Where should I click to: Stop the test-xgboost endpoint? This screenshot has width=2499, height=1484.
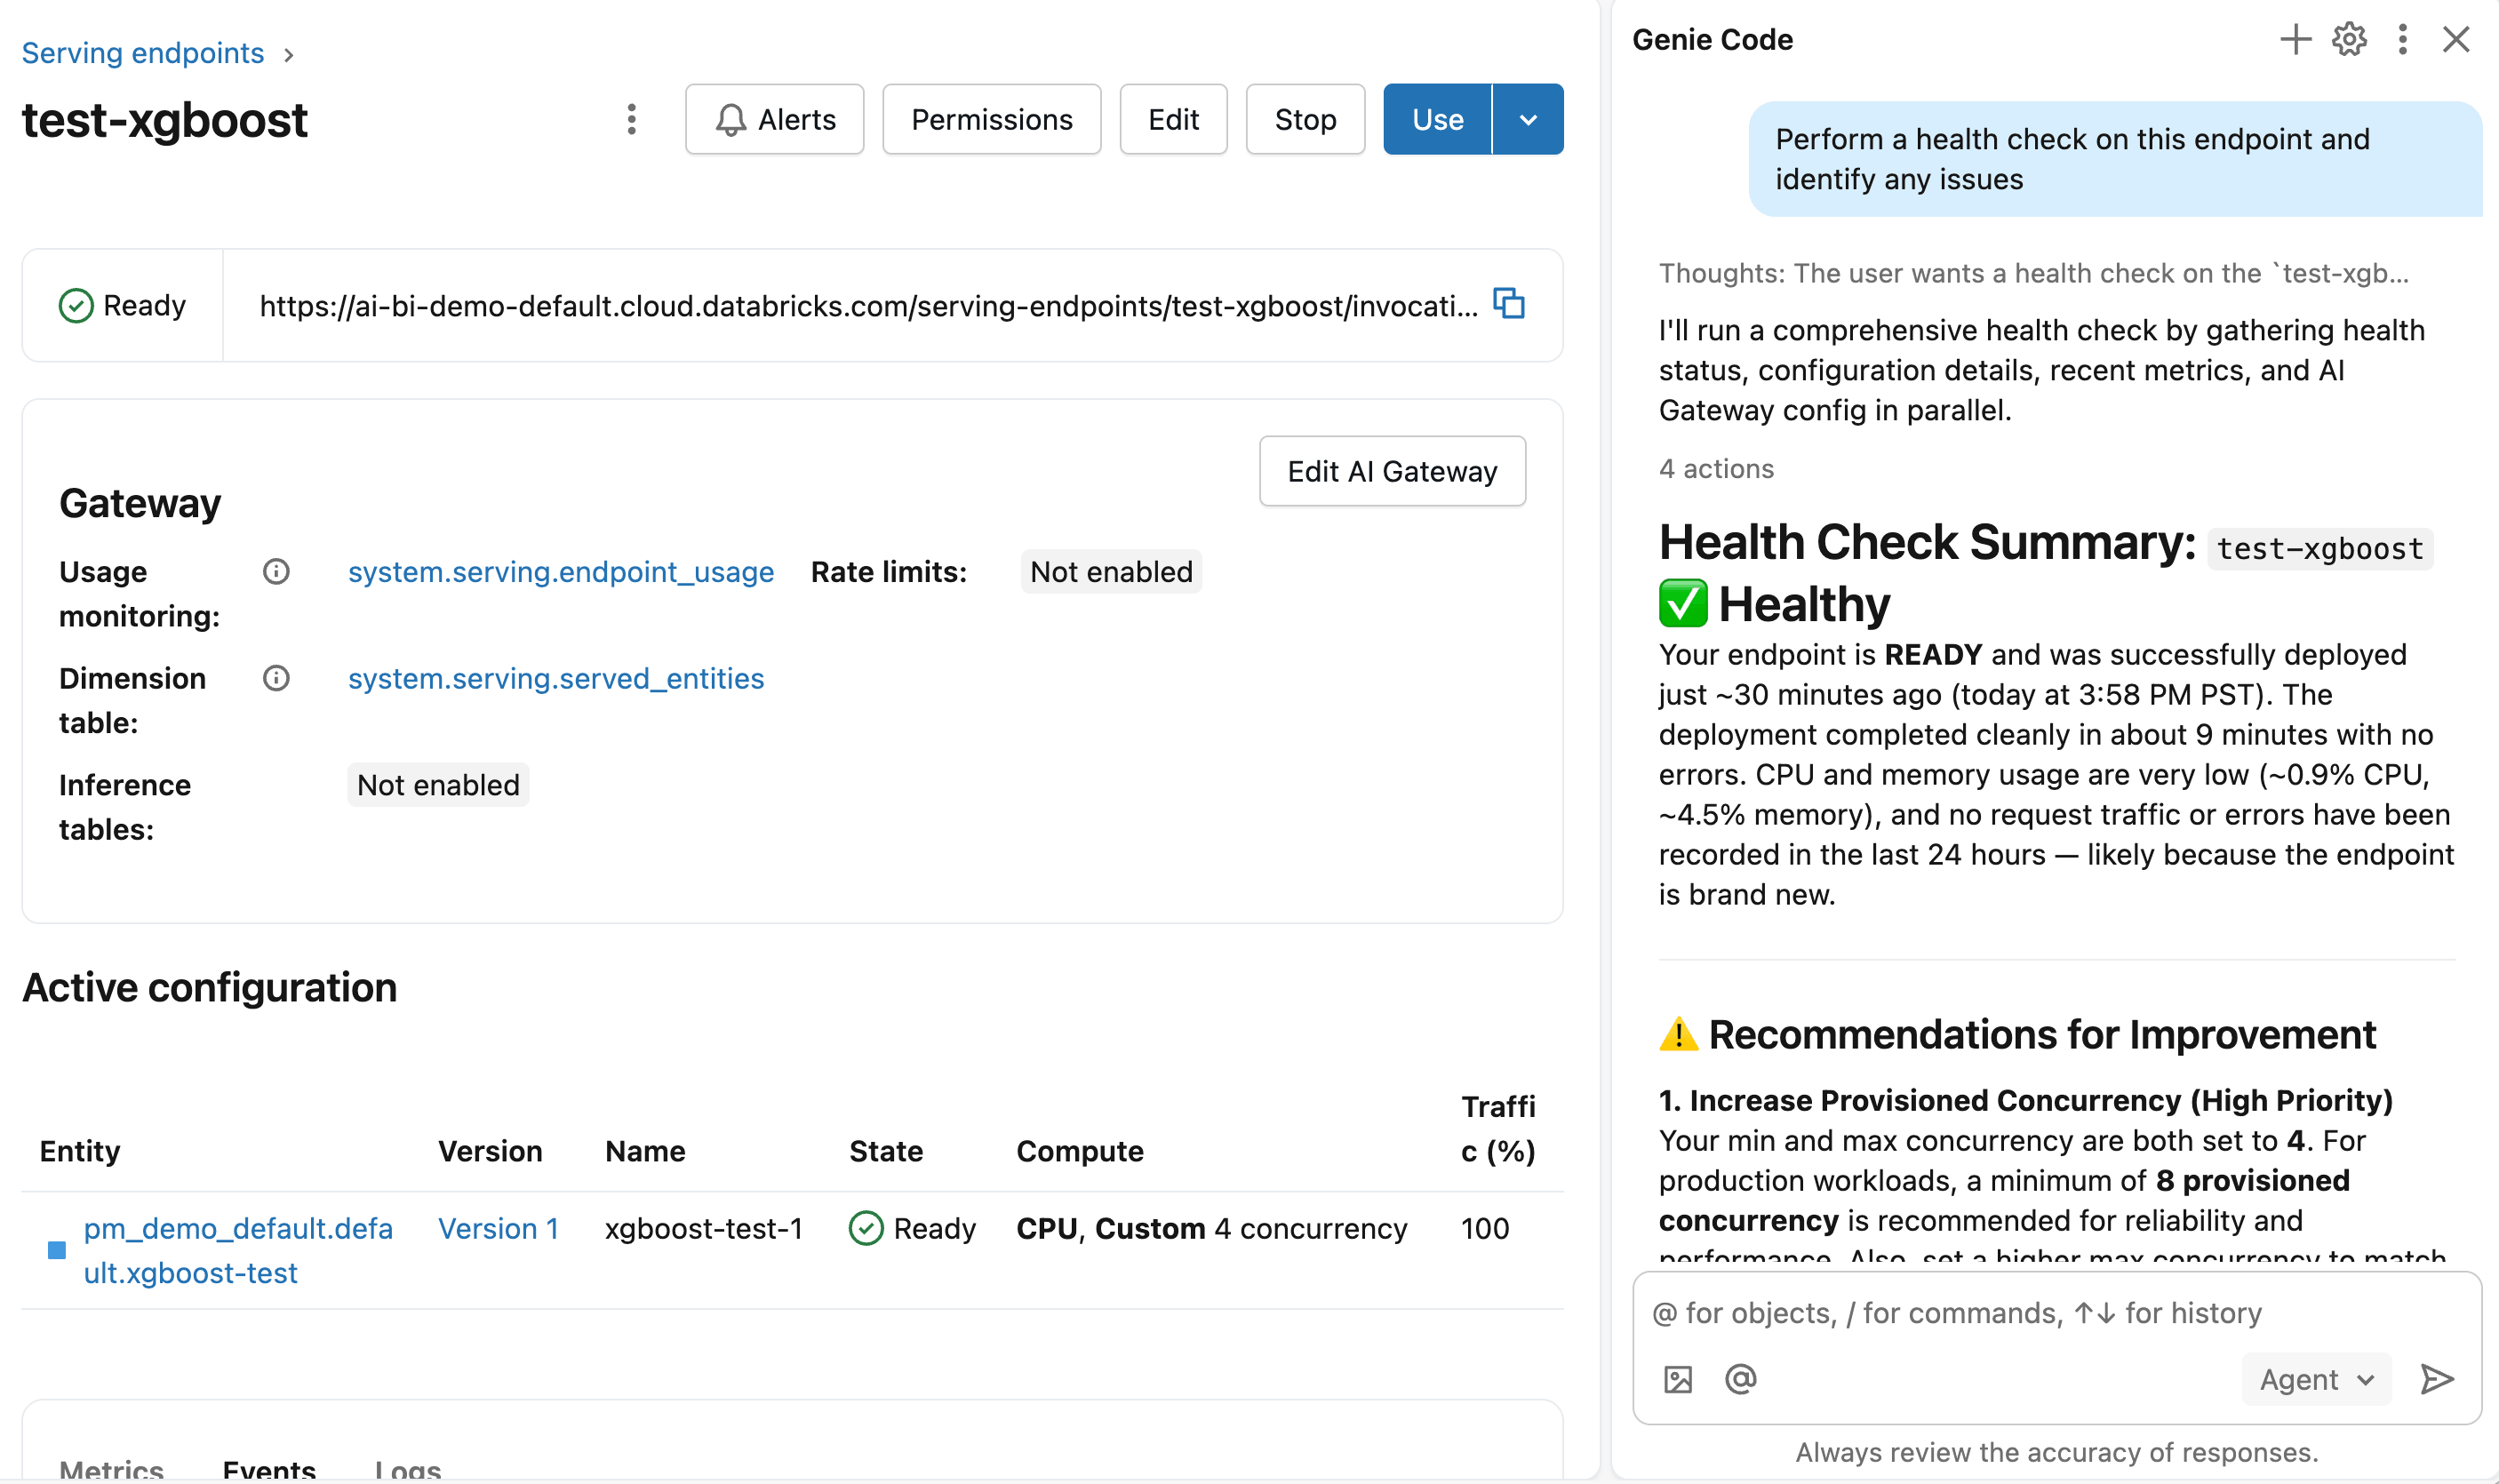(x=1304, y=119)
